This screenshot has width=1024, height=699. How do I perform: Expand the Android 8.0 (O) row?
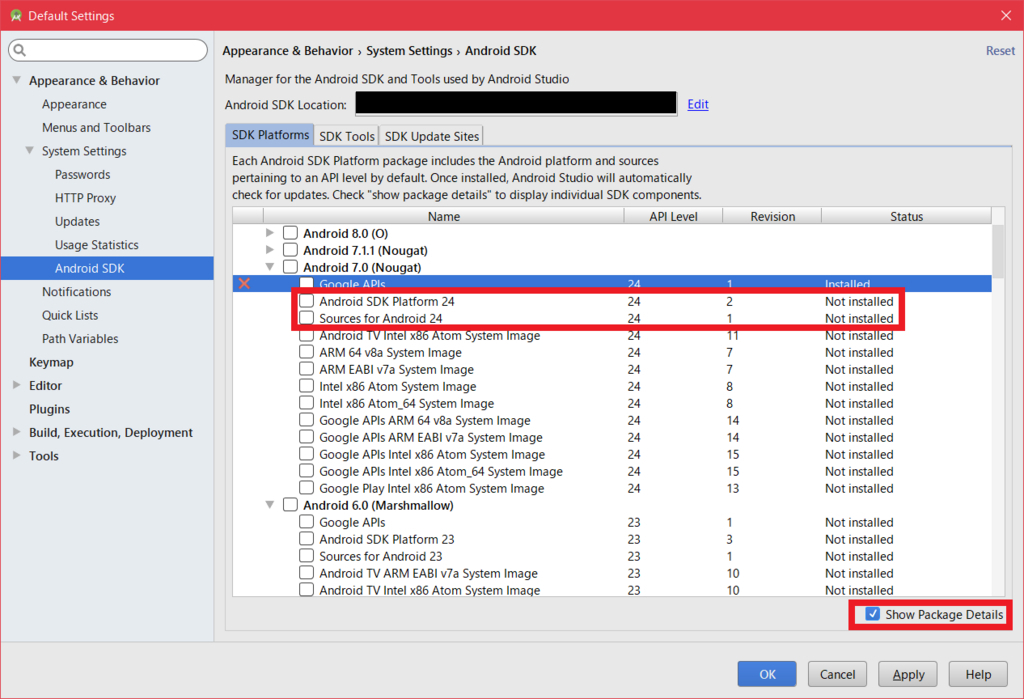pos(270,233)
